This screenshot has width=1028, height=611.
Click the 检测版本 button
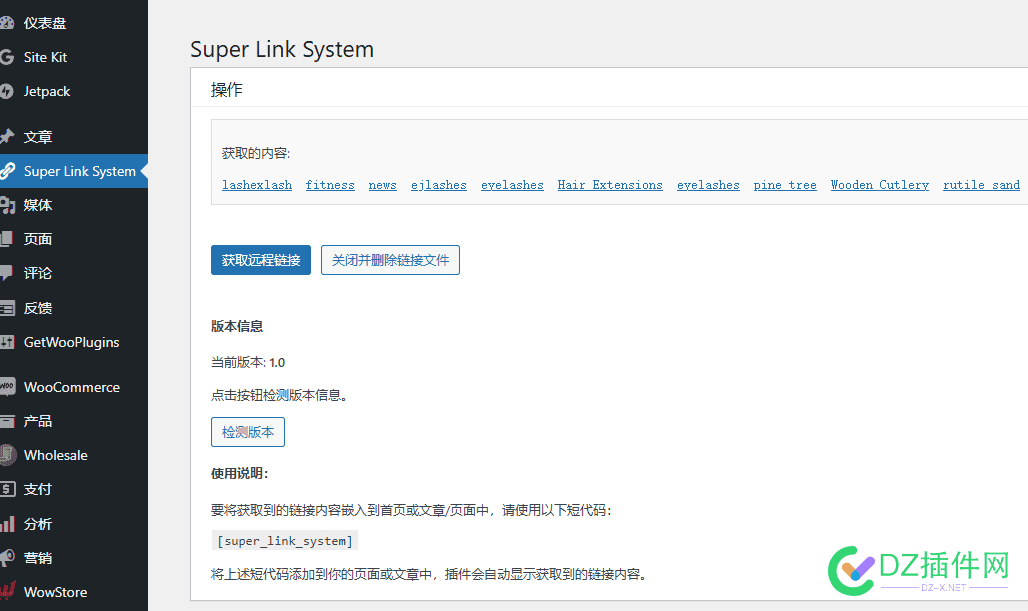click(x=248, y=432)
